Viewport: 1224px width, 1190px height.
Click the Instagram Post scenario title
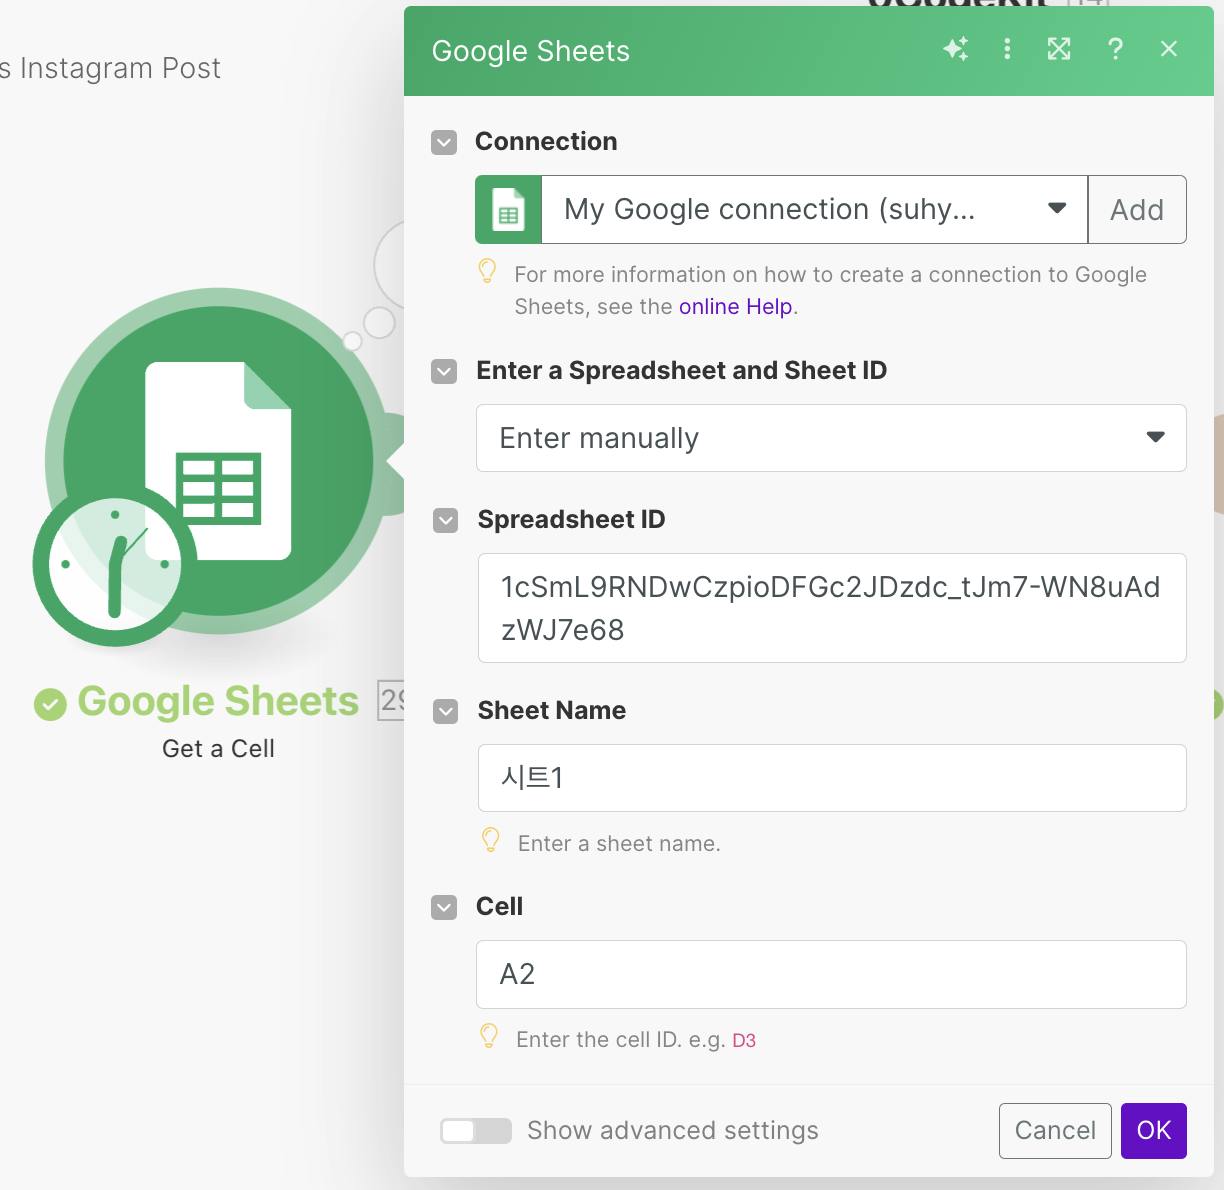coord(110,68)
